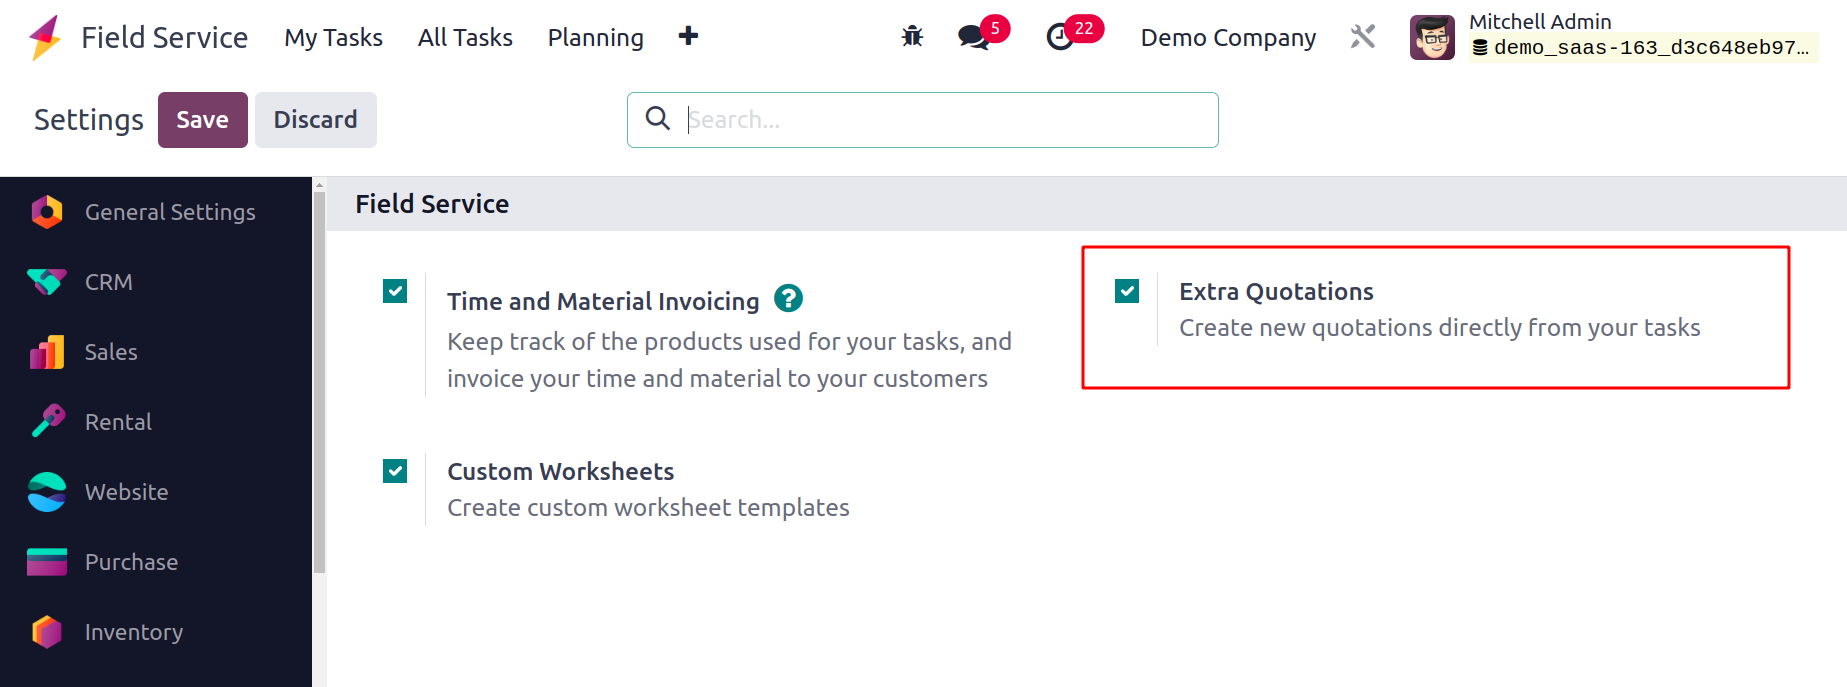Focus the settings search field
The height and width of the screenshot is (687, 1847).
coord(940,120)
